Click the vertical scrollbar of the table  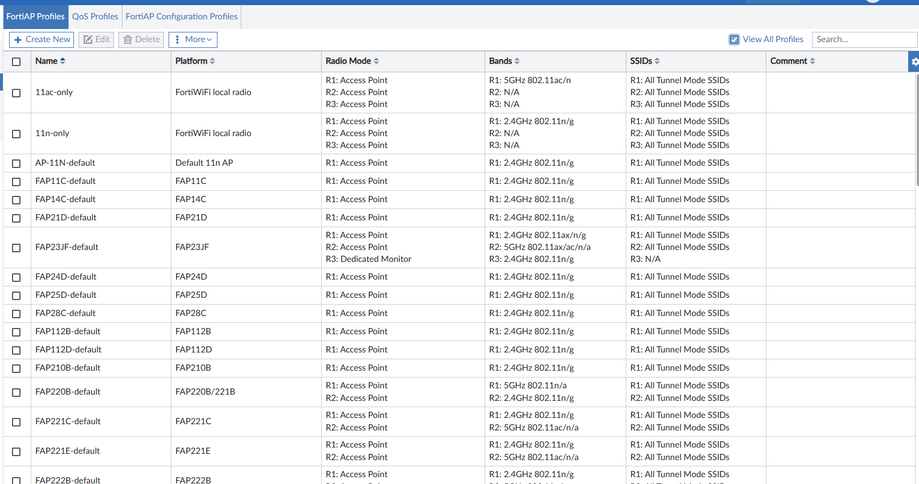(917, 129)
